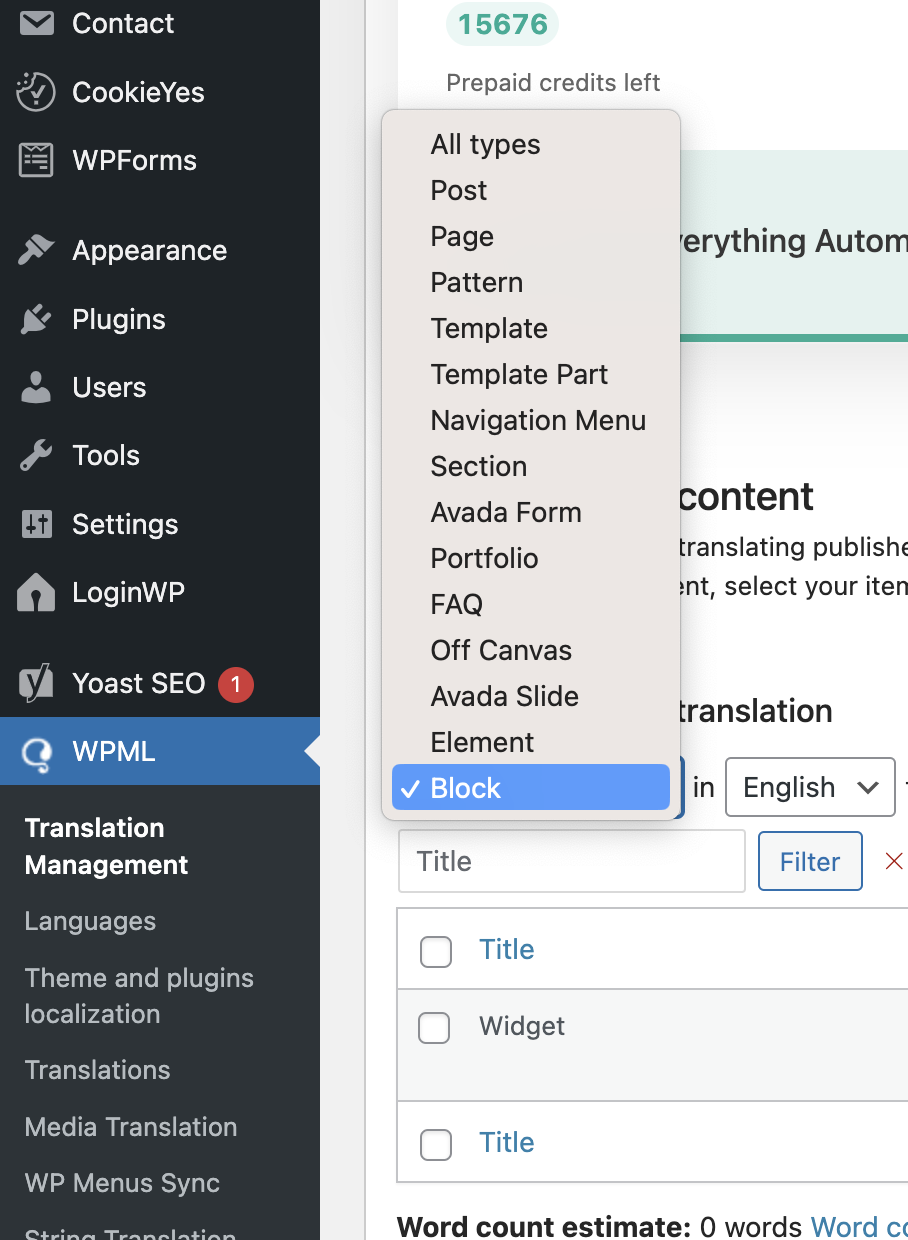This screenshot has height=1240, width=908.
Task: Choose Section option in type list
Action: [531, 466]
